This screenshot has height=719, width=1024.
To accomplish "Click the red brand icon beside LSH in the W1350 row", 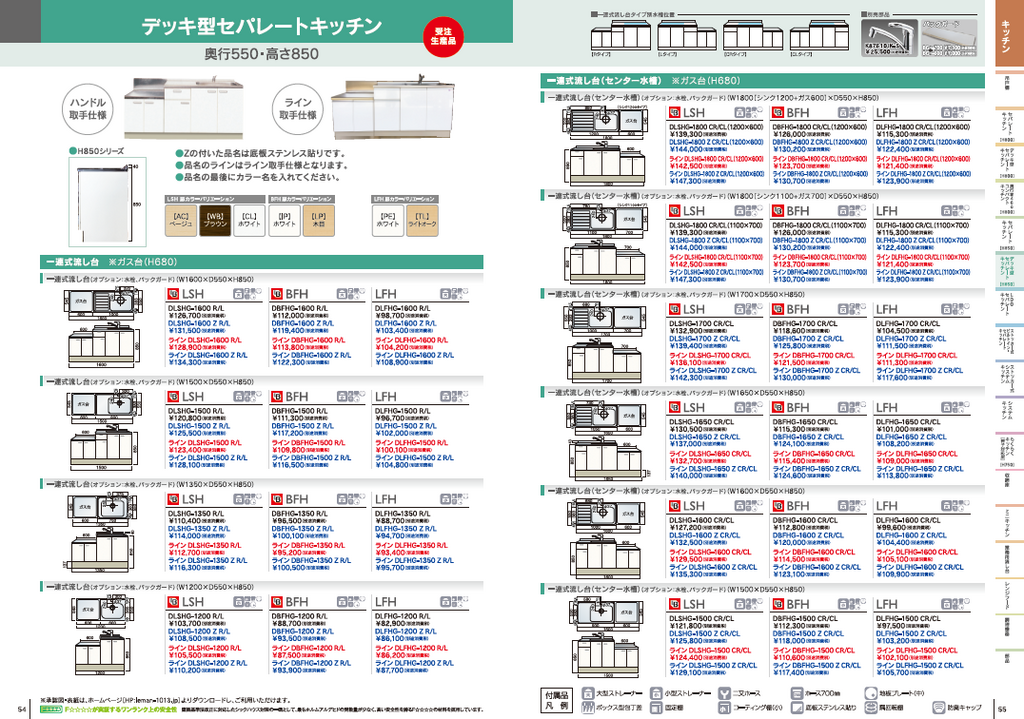I will 173,500.
